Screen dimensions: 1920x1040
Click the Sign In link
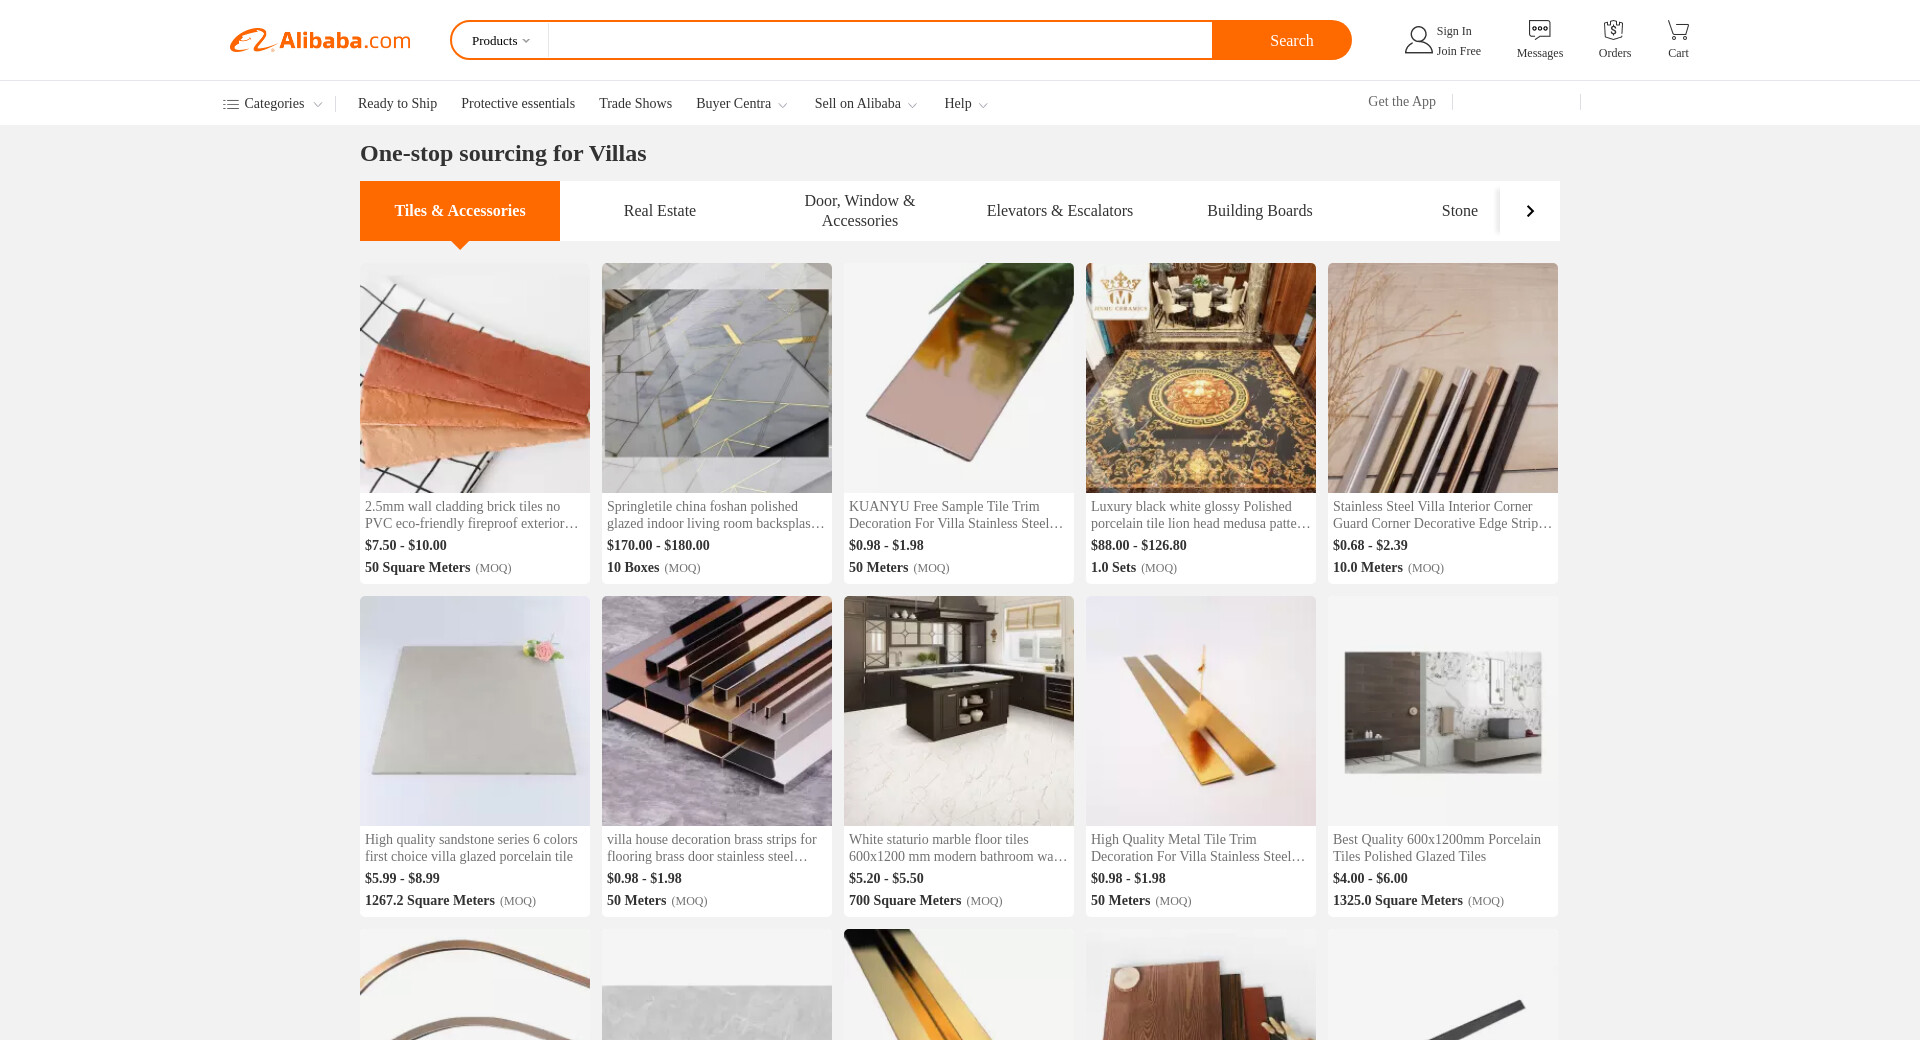click(x=1454, y=31)
